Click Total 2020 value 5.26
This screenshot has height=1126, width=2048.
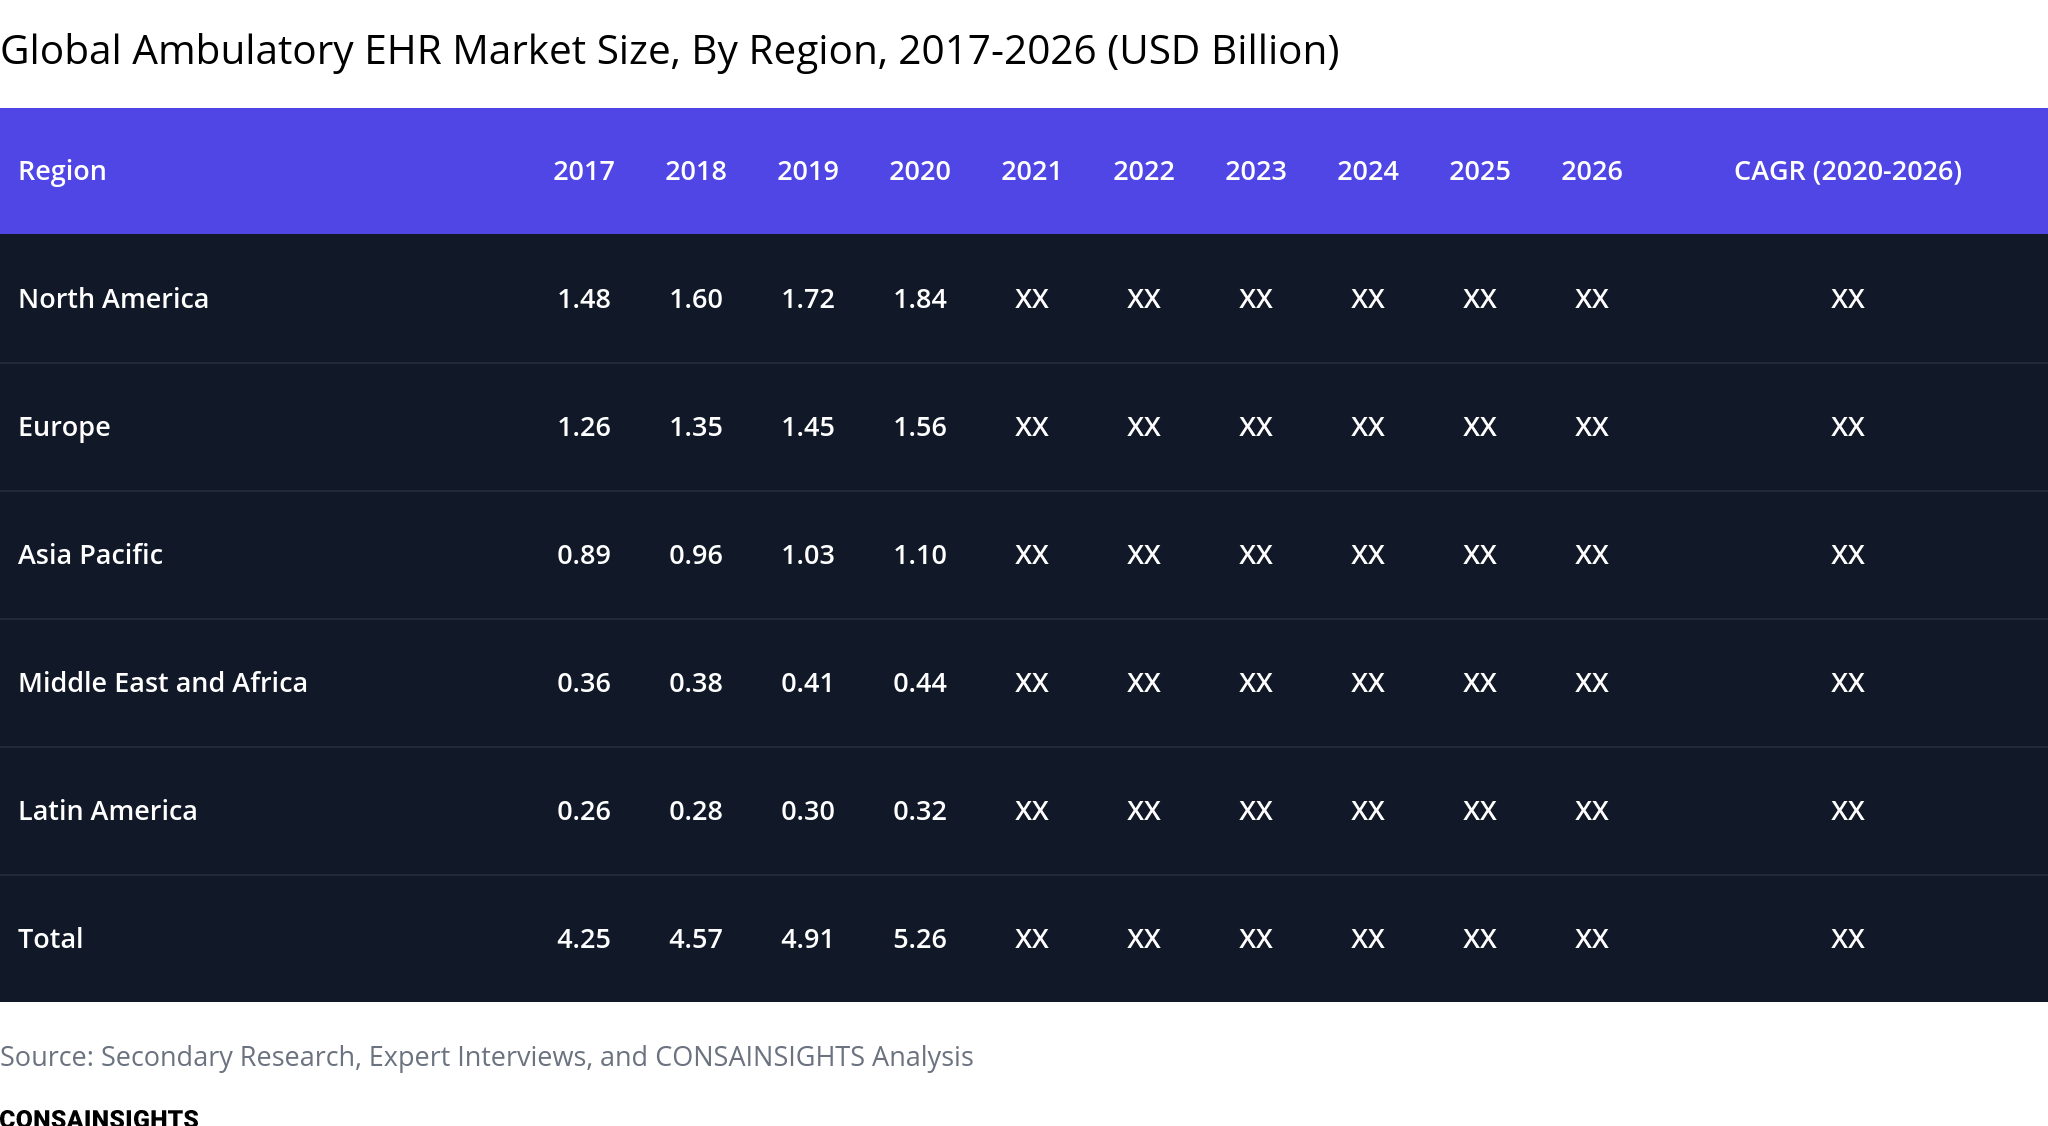coord(920,938)
